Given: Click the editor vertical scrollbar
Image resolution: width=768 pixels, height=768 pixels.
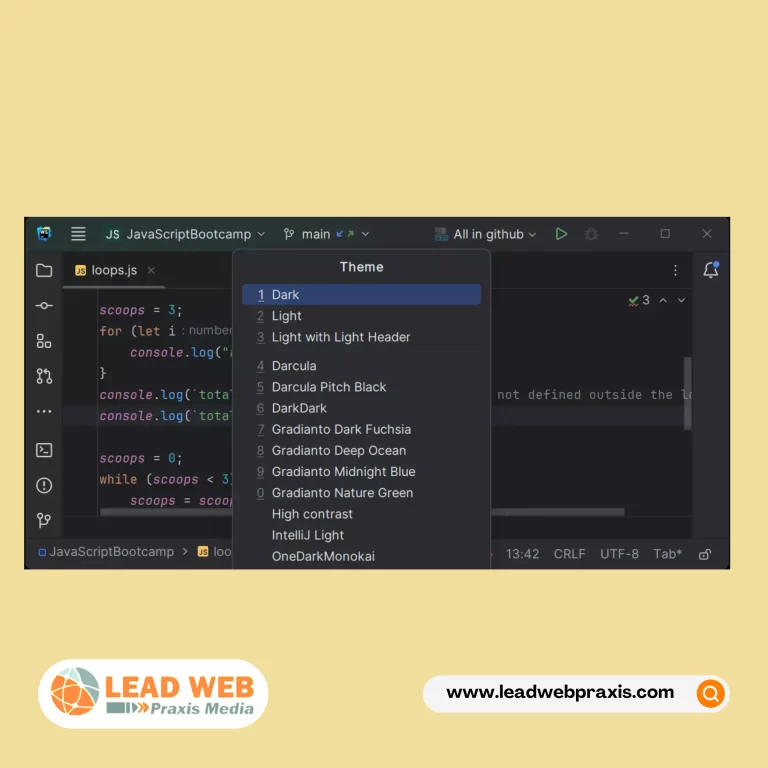Looking at the screenshot, I should point(688,393).
